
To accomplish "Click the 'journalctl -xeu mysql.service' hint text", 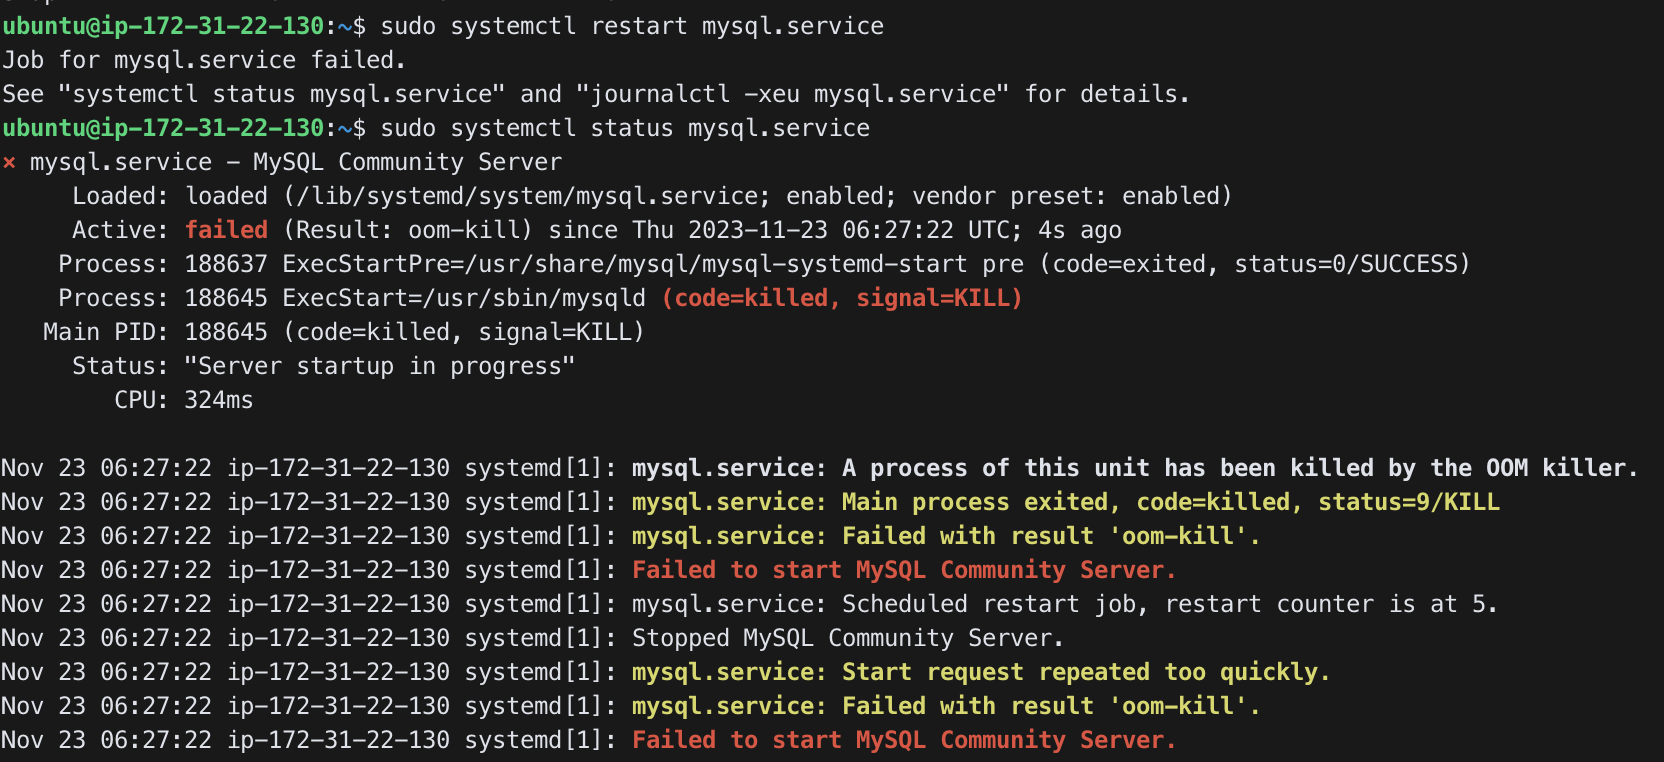I will pyautogui.click(x=793, y=94).
